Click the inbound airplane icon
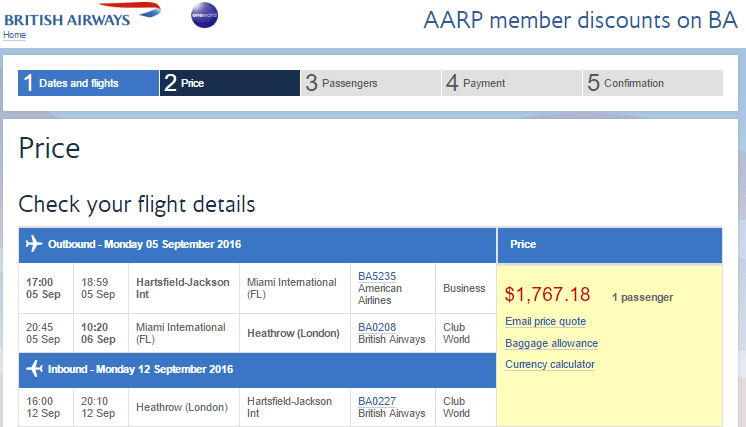 (x=34, y=369)
